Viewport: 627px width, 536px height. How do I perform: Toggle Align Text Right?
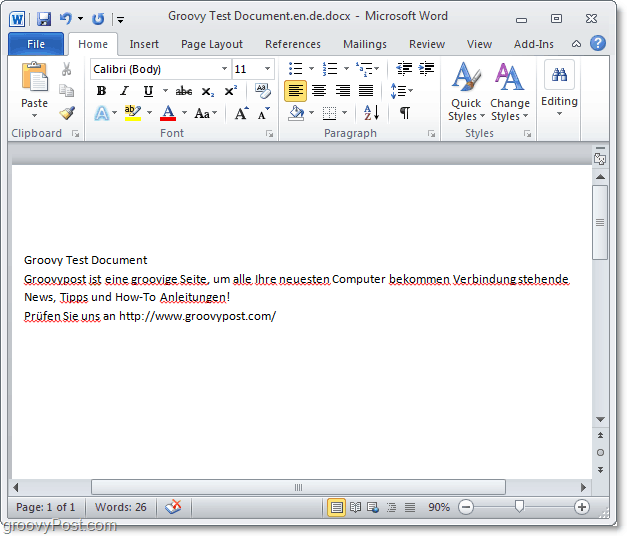343,91
